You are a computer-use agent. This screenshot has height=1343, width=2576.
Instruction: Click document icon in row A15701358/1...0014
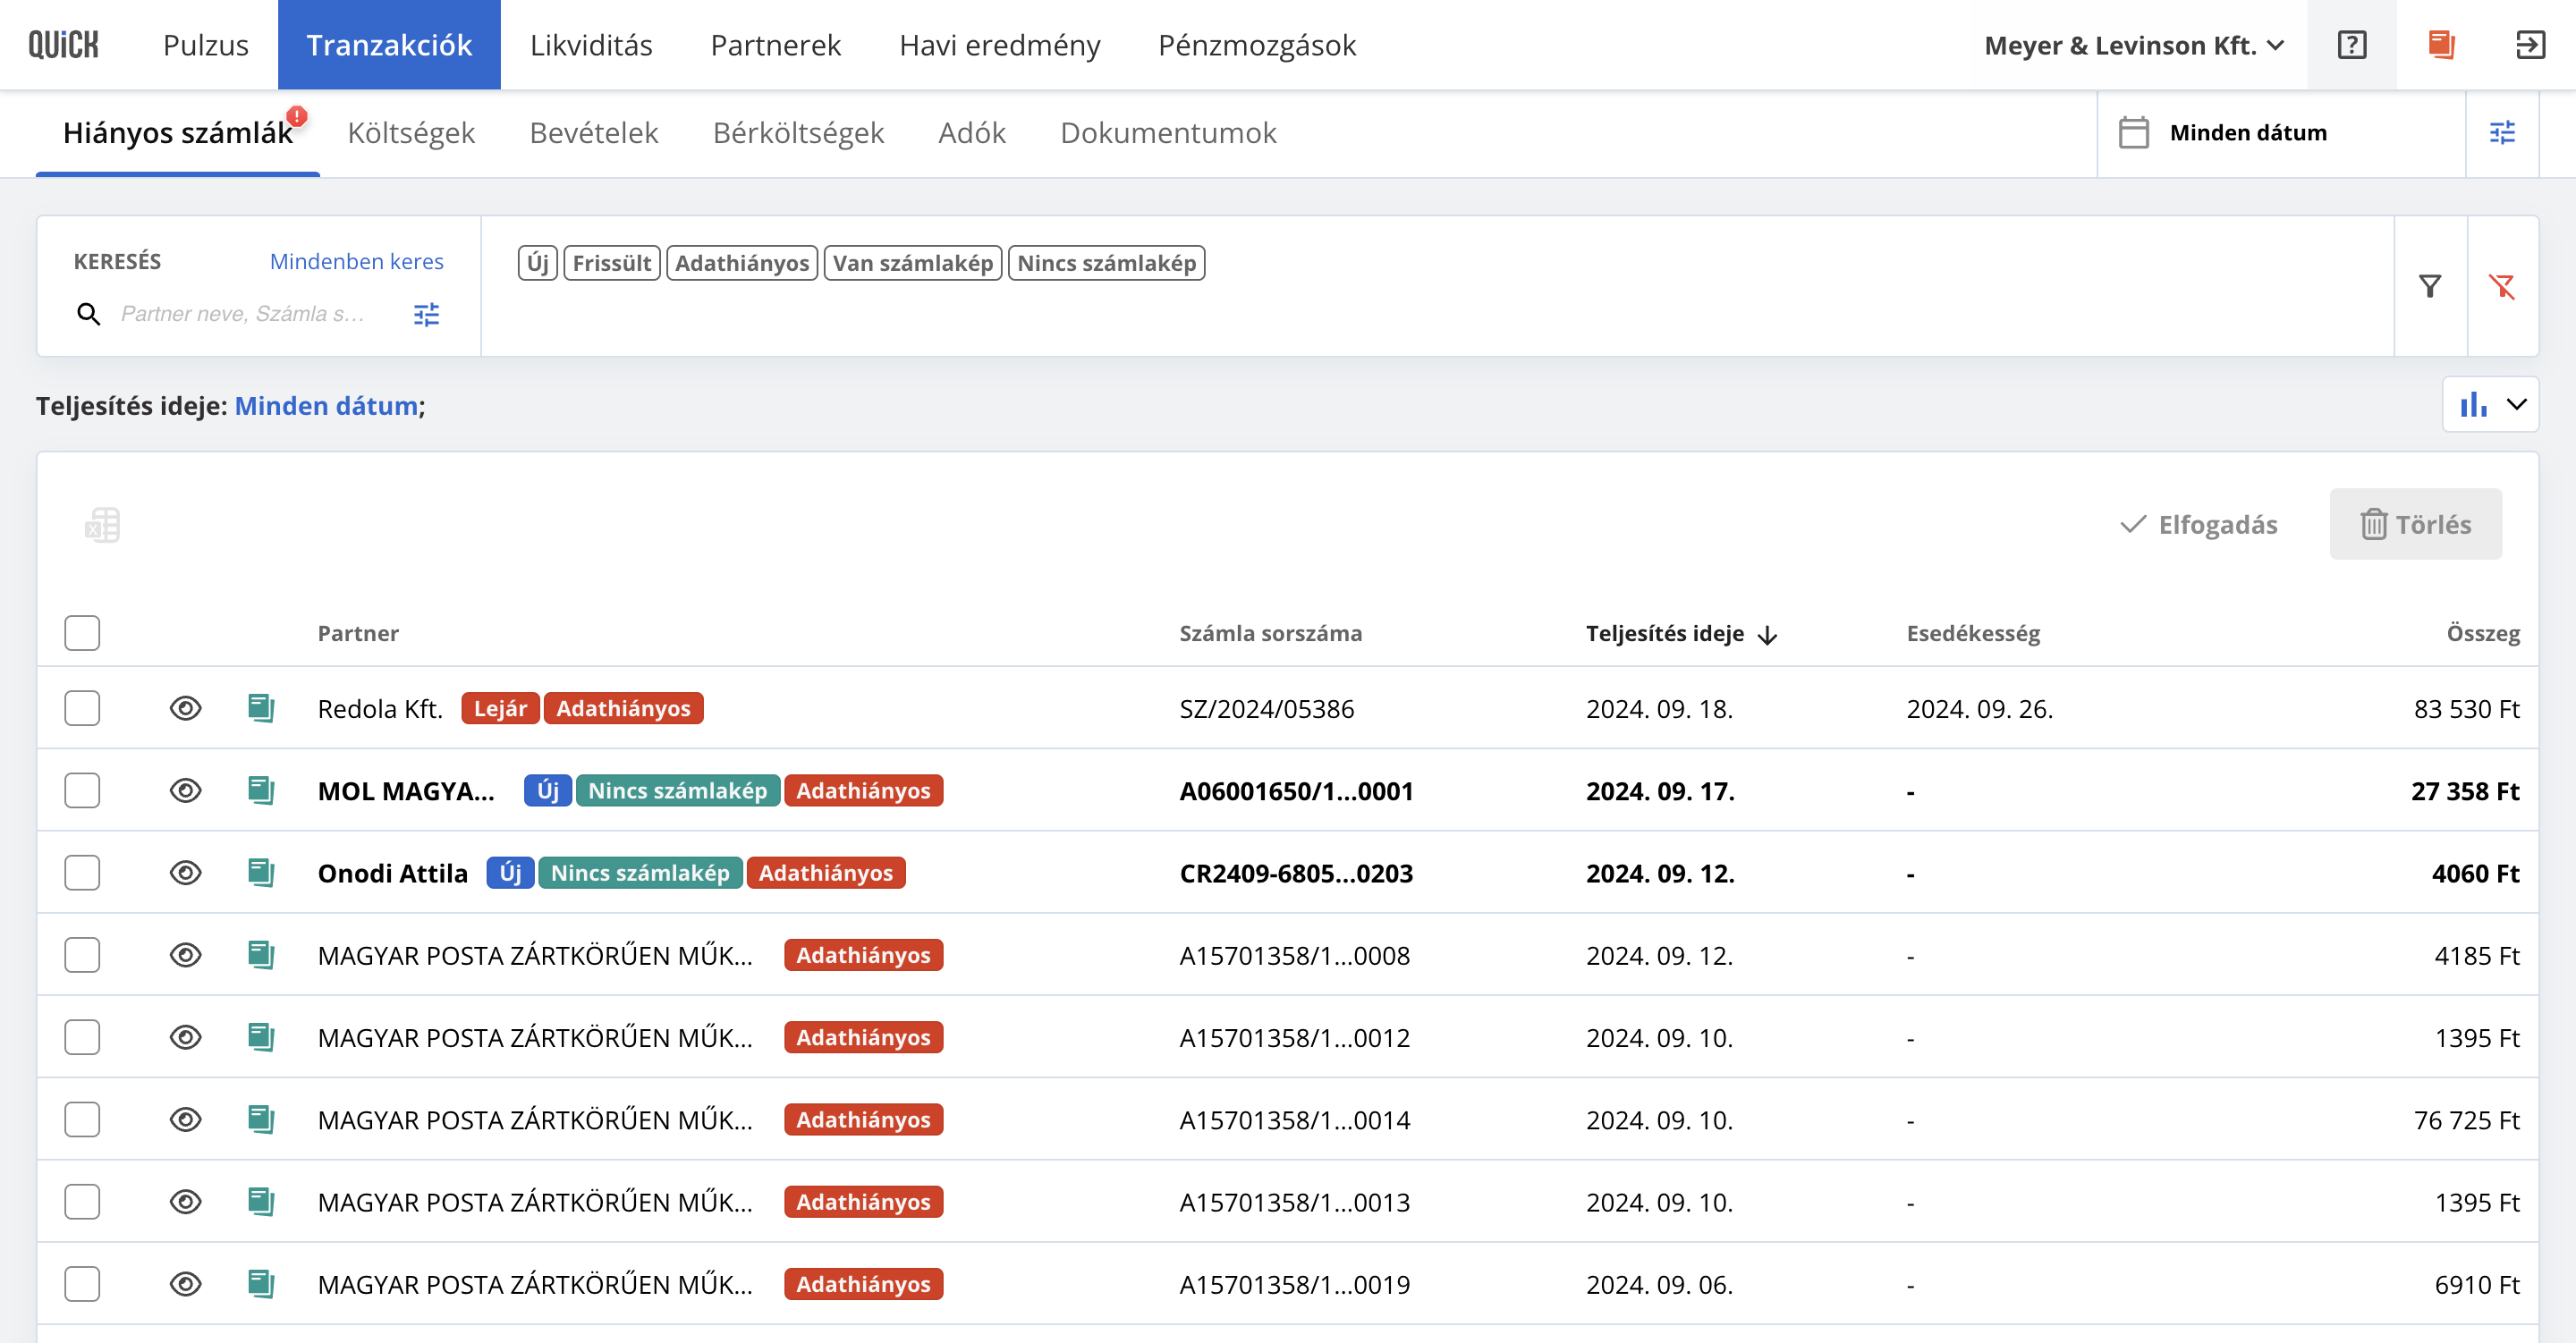click(x=261, y=1119)
